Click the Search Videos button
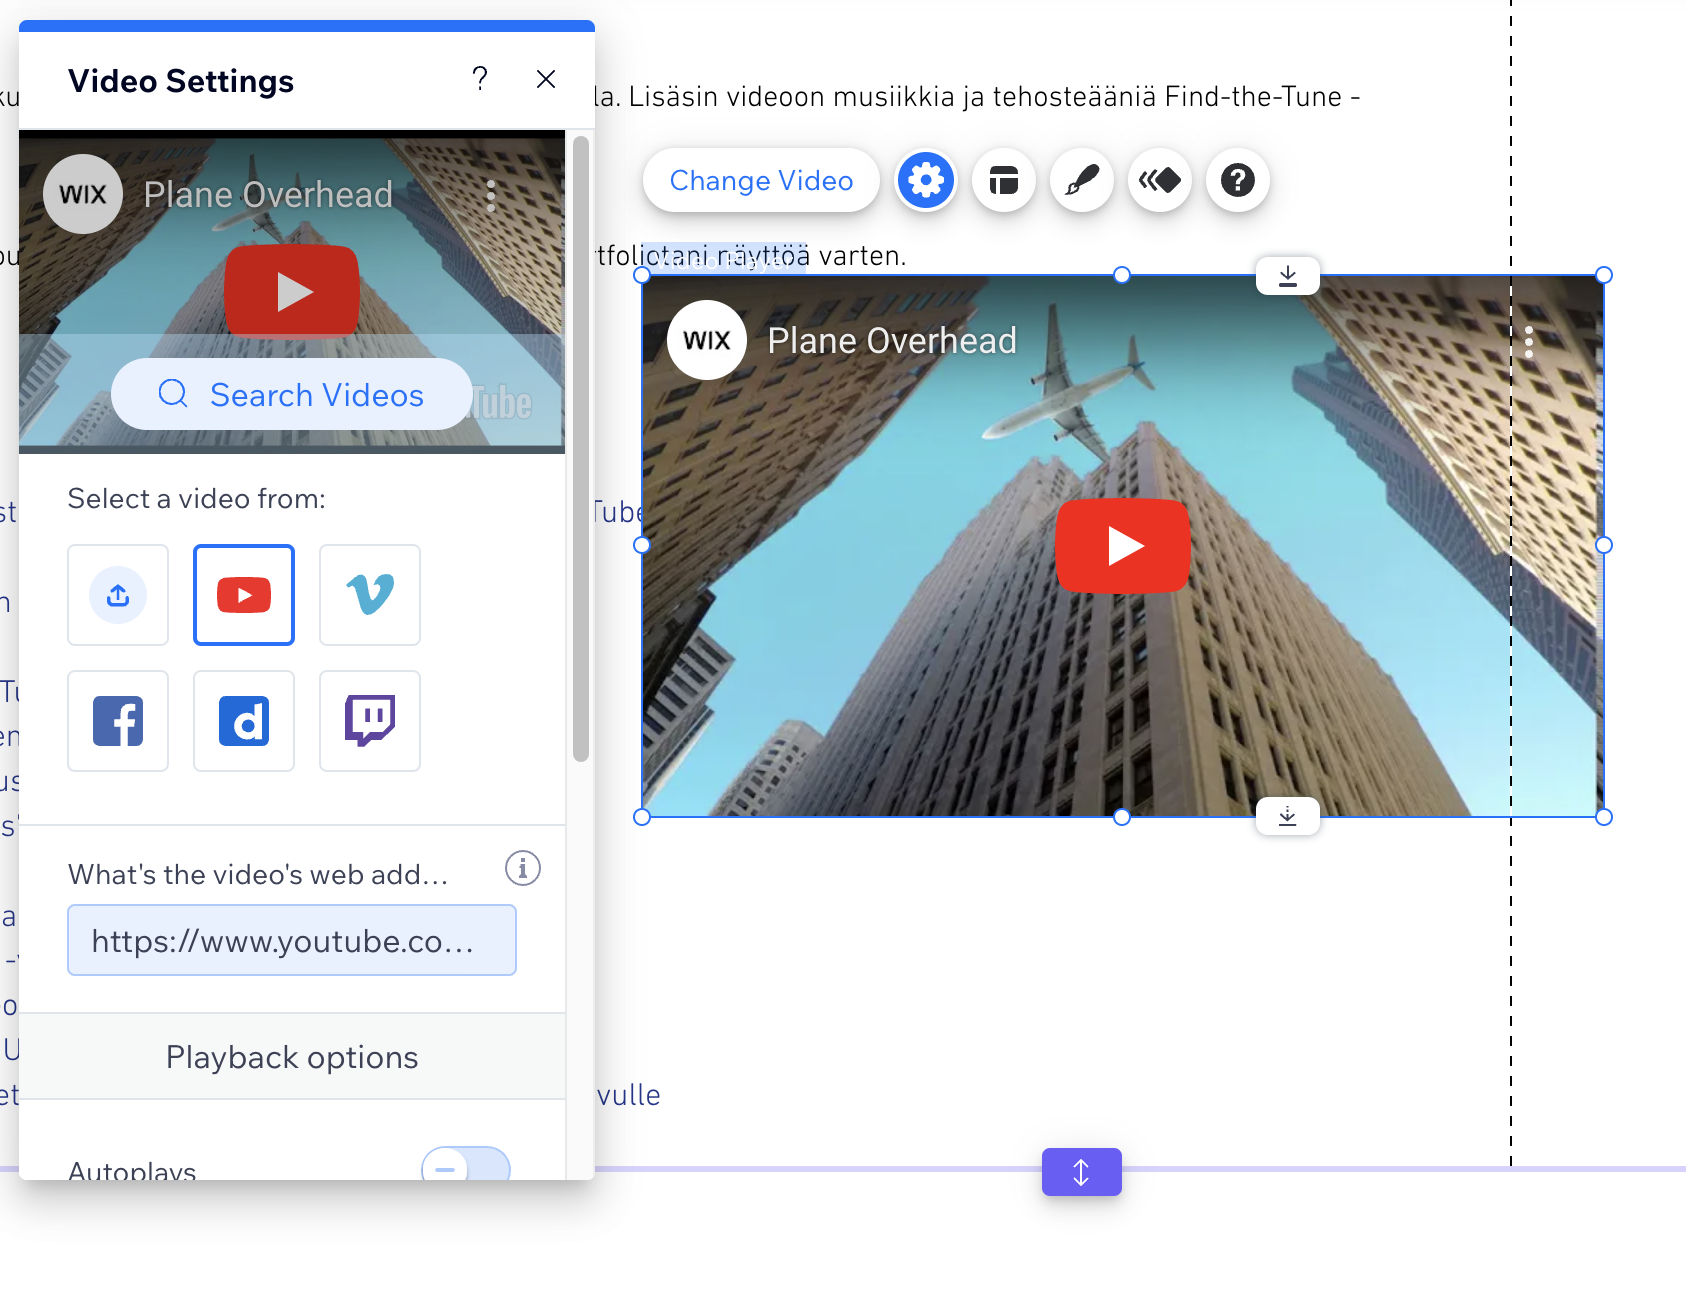 pyautogui.click(x=291, y=395)
